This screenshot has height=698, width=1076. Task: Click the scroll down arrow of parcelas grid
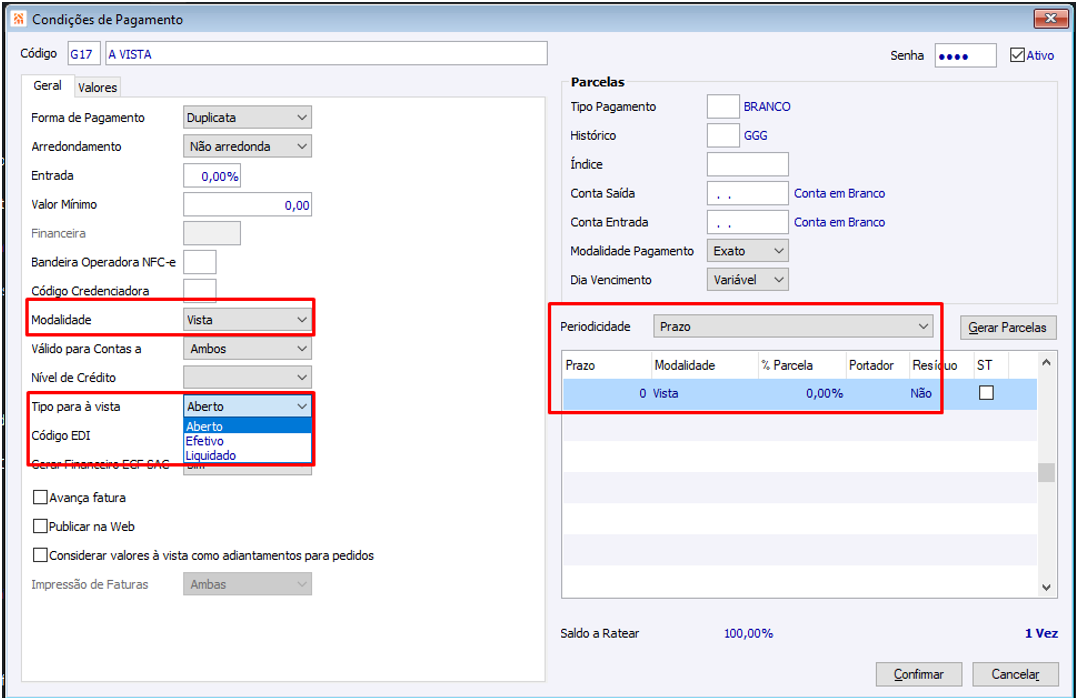(1046, 587)
